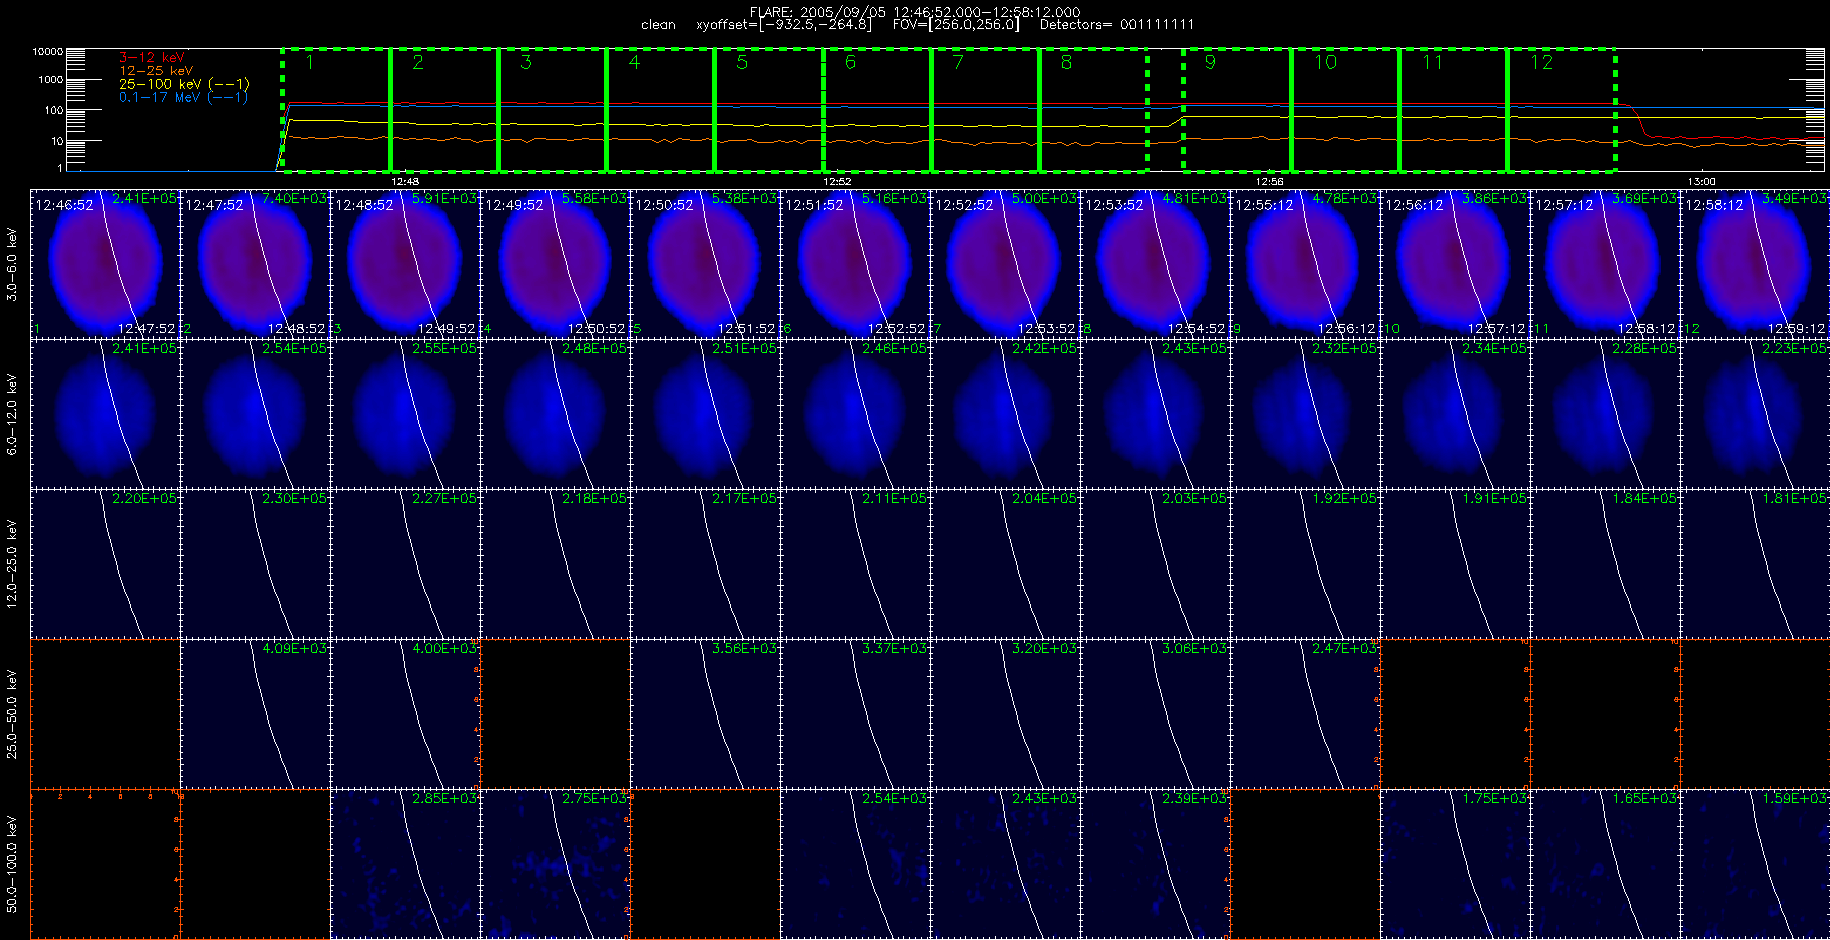Select time interval 2 in the lightcurve
The width and height of the screenshot is (1830, 940).
pyautogui.click(x=444, y=110)
